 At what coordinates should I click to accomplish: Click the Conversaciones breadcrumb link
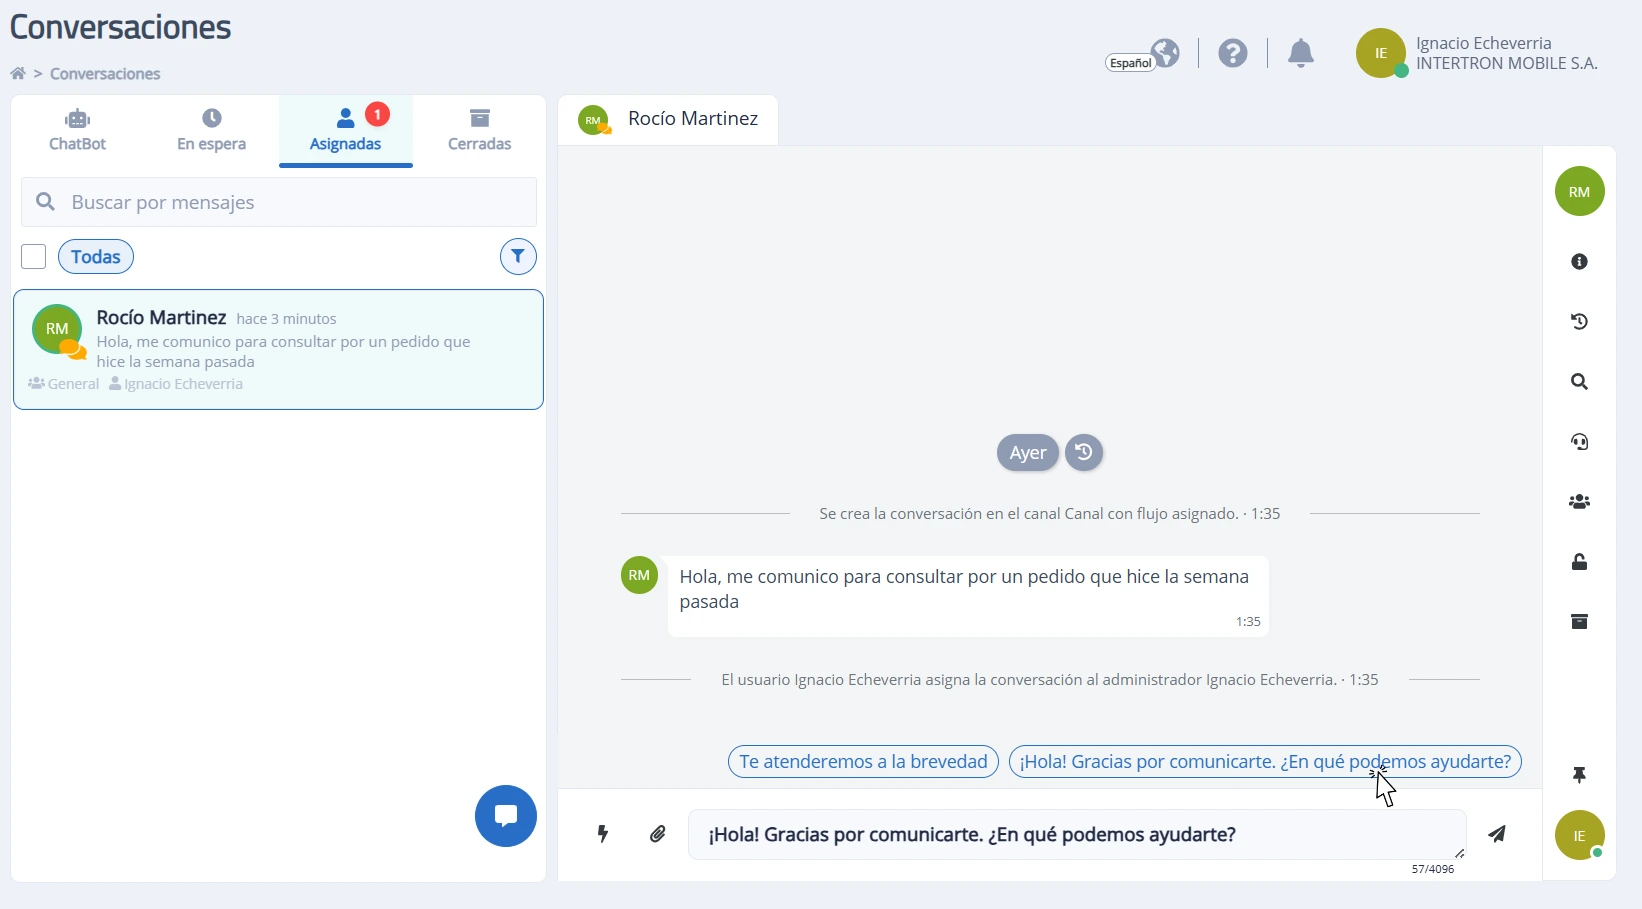click(105, 74)
